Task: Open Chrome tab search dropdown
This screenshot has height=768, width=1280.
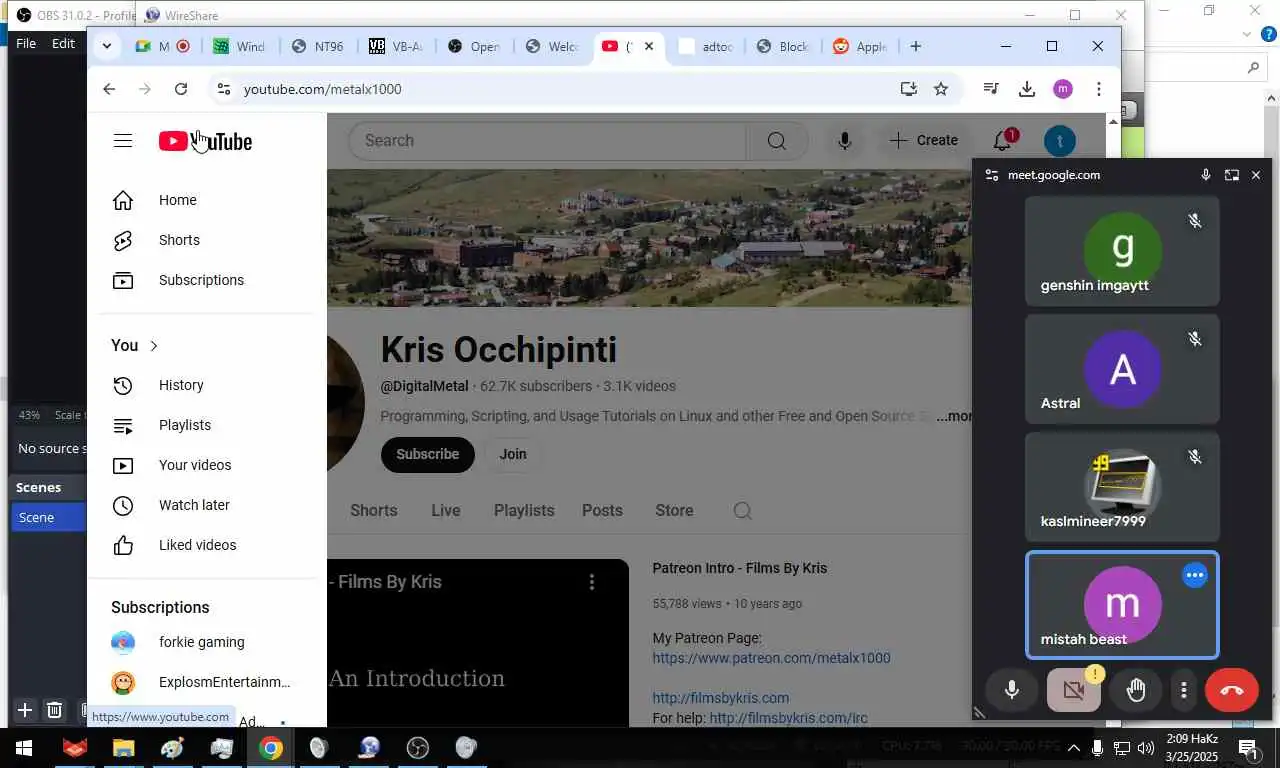Action: 106,46
